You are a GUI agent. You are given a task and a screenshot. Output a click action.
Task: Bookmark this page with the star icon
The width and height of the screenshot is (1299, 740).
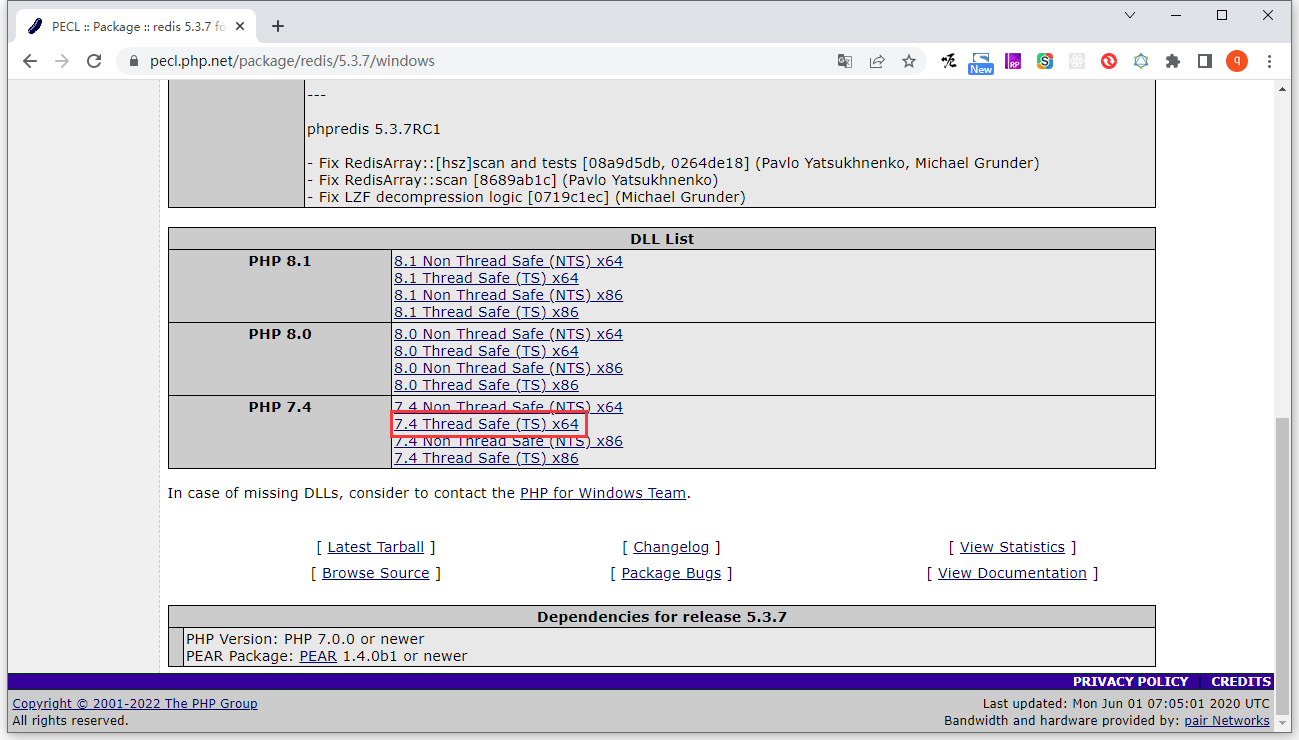tap(909, 61)
